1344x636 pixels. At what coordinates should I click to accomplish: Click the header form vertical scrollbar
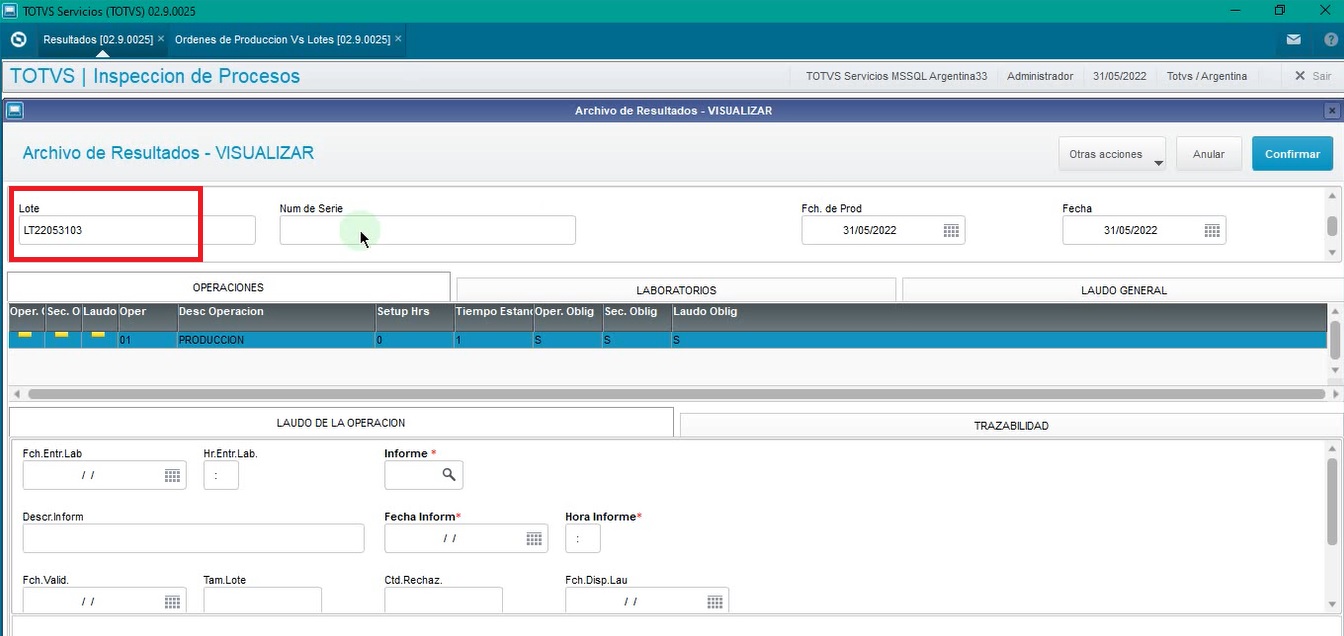point(1332,225)
